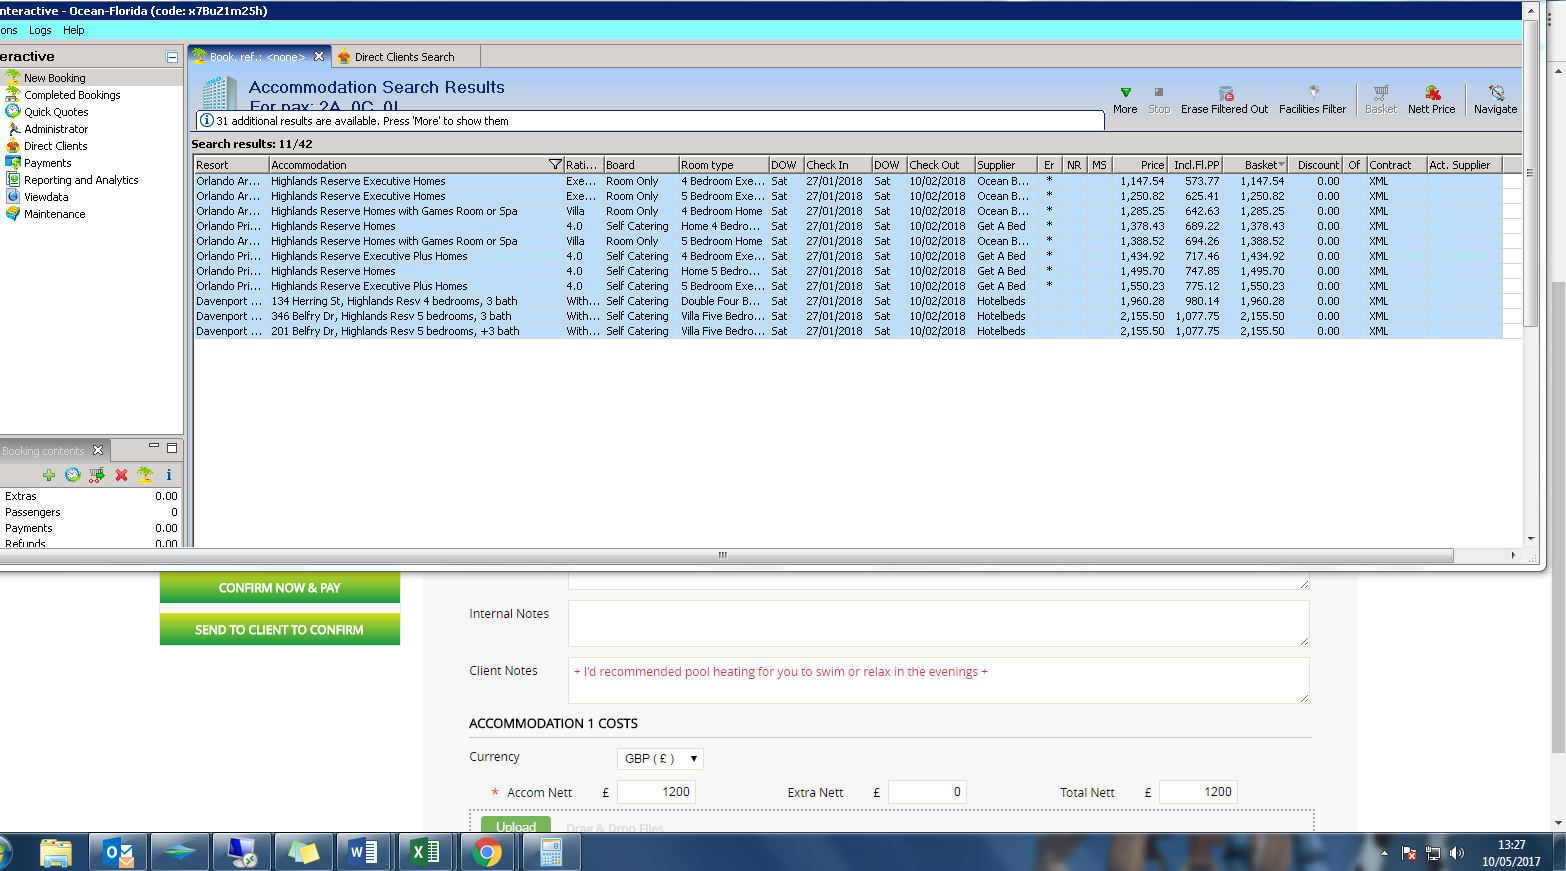Open New Booking from the sidebar

(55, 78)
